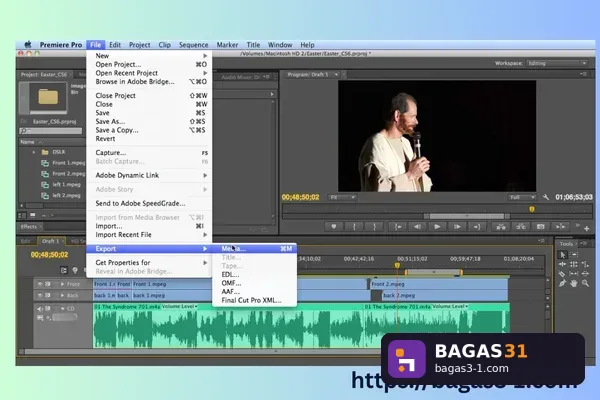600x400 pixels.
Task: Click Add Marker button in Program monitor
Action: tap(334, 227)
